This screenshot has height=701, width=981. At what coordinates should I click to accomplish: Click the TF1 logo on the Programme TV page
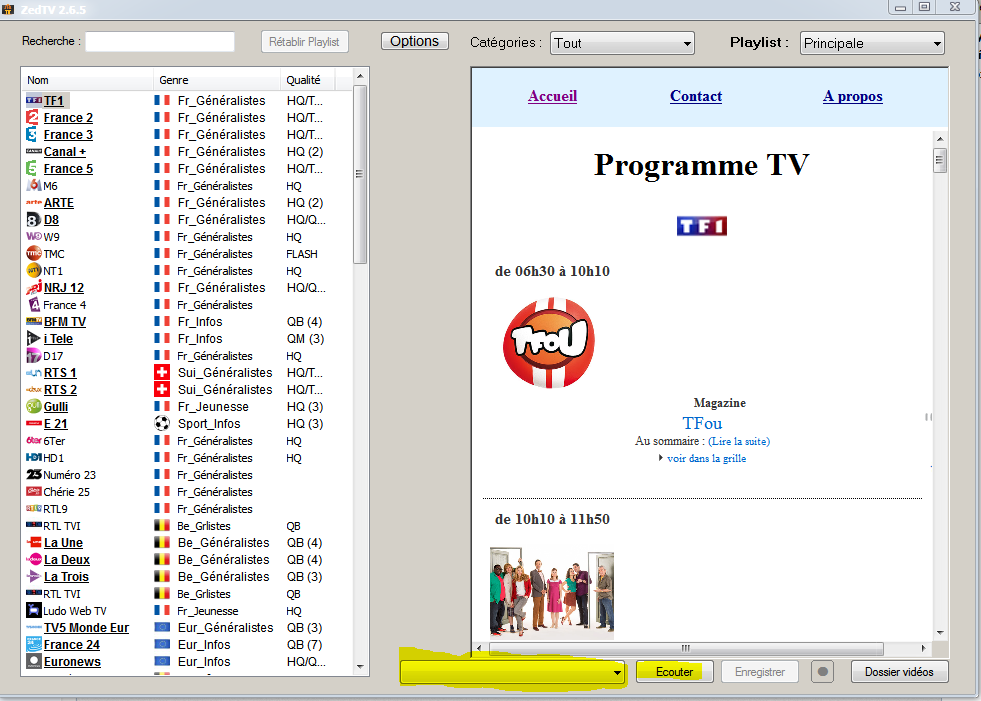701,226
